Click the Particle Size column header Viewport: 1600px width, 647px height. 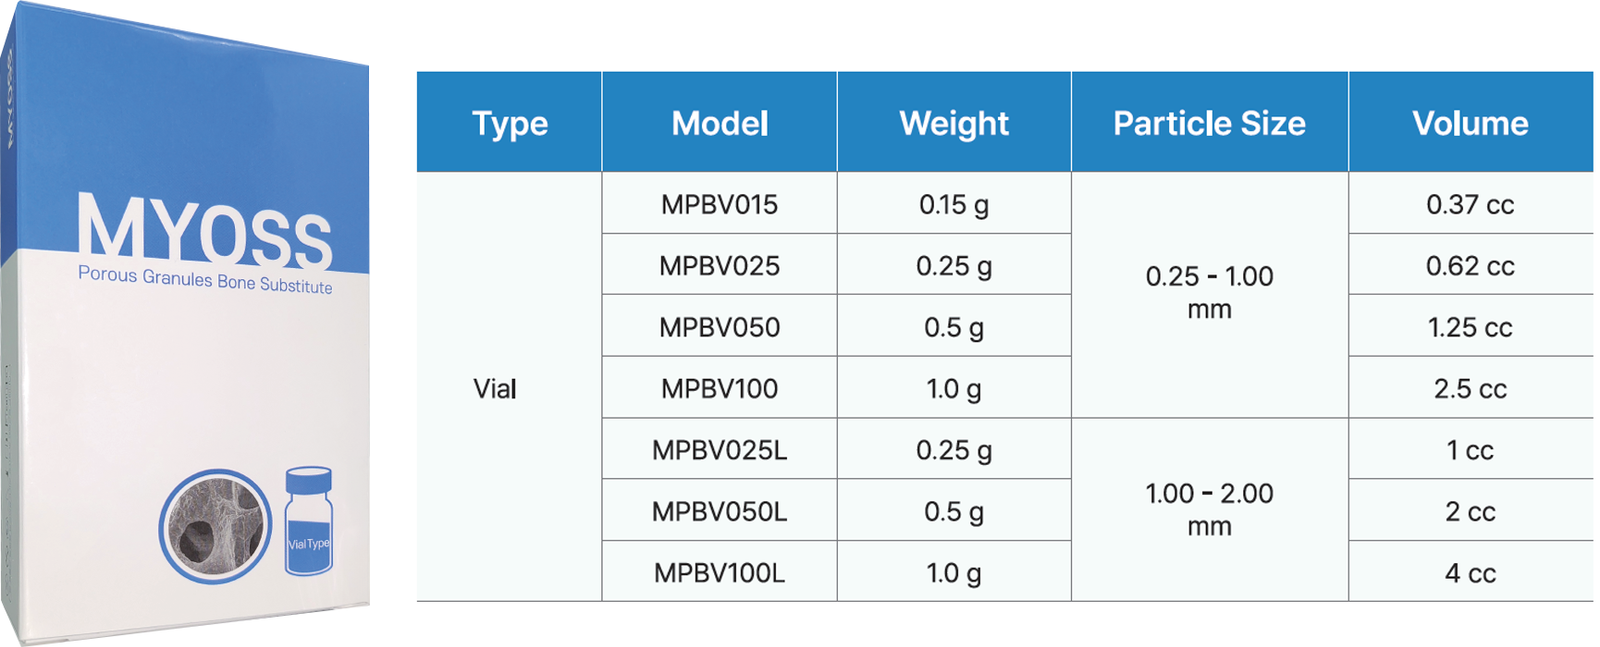(x=1210, y=122)
